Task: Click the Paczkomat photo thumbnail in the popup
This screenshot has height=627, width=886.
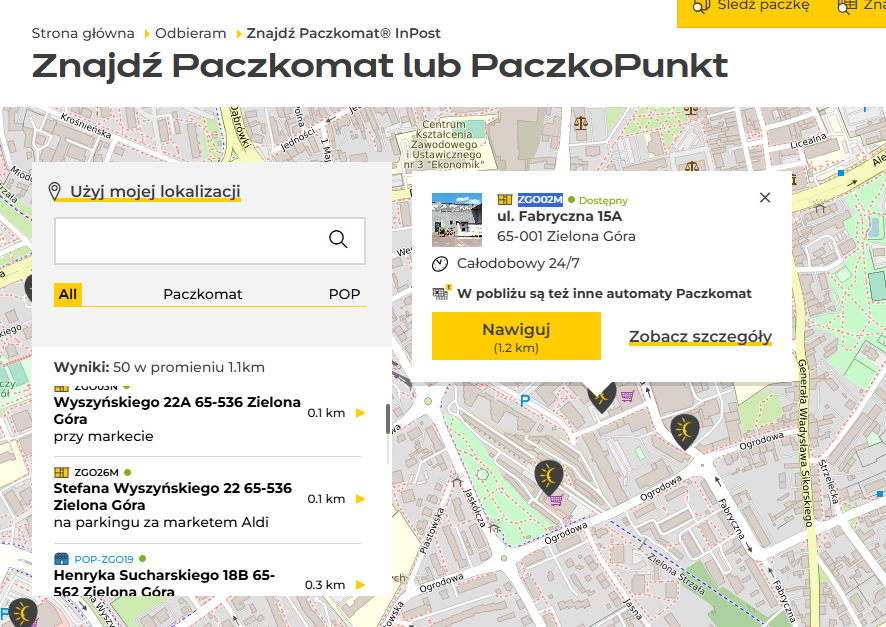Action: coord(457,219)
